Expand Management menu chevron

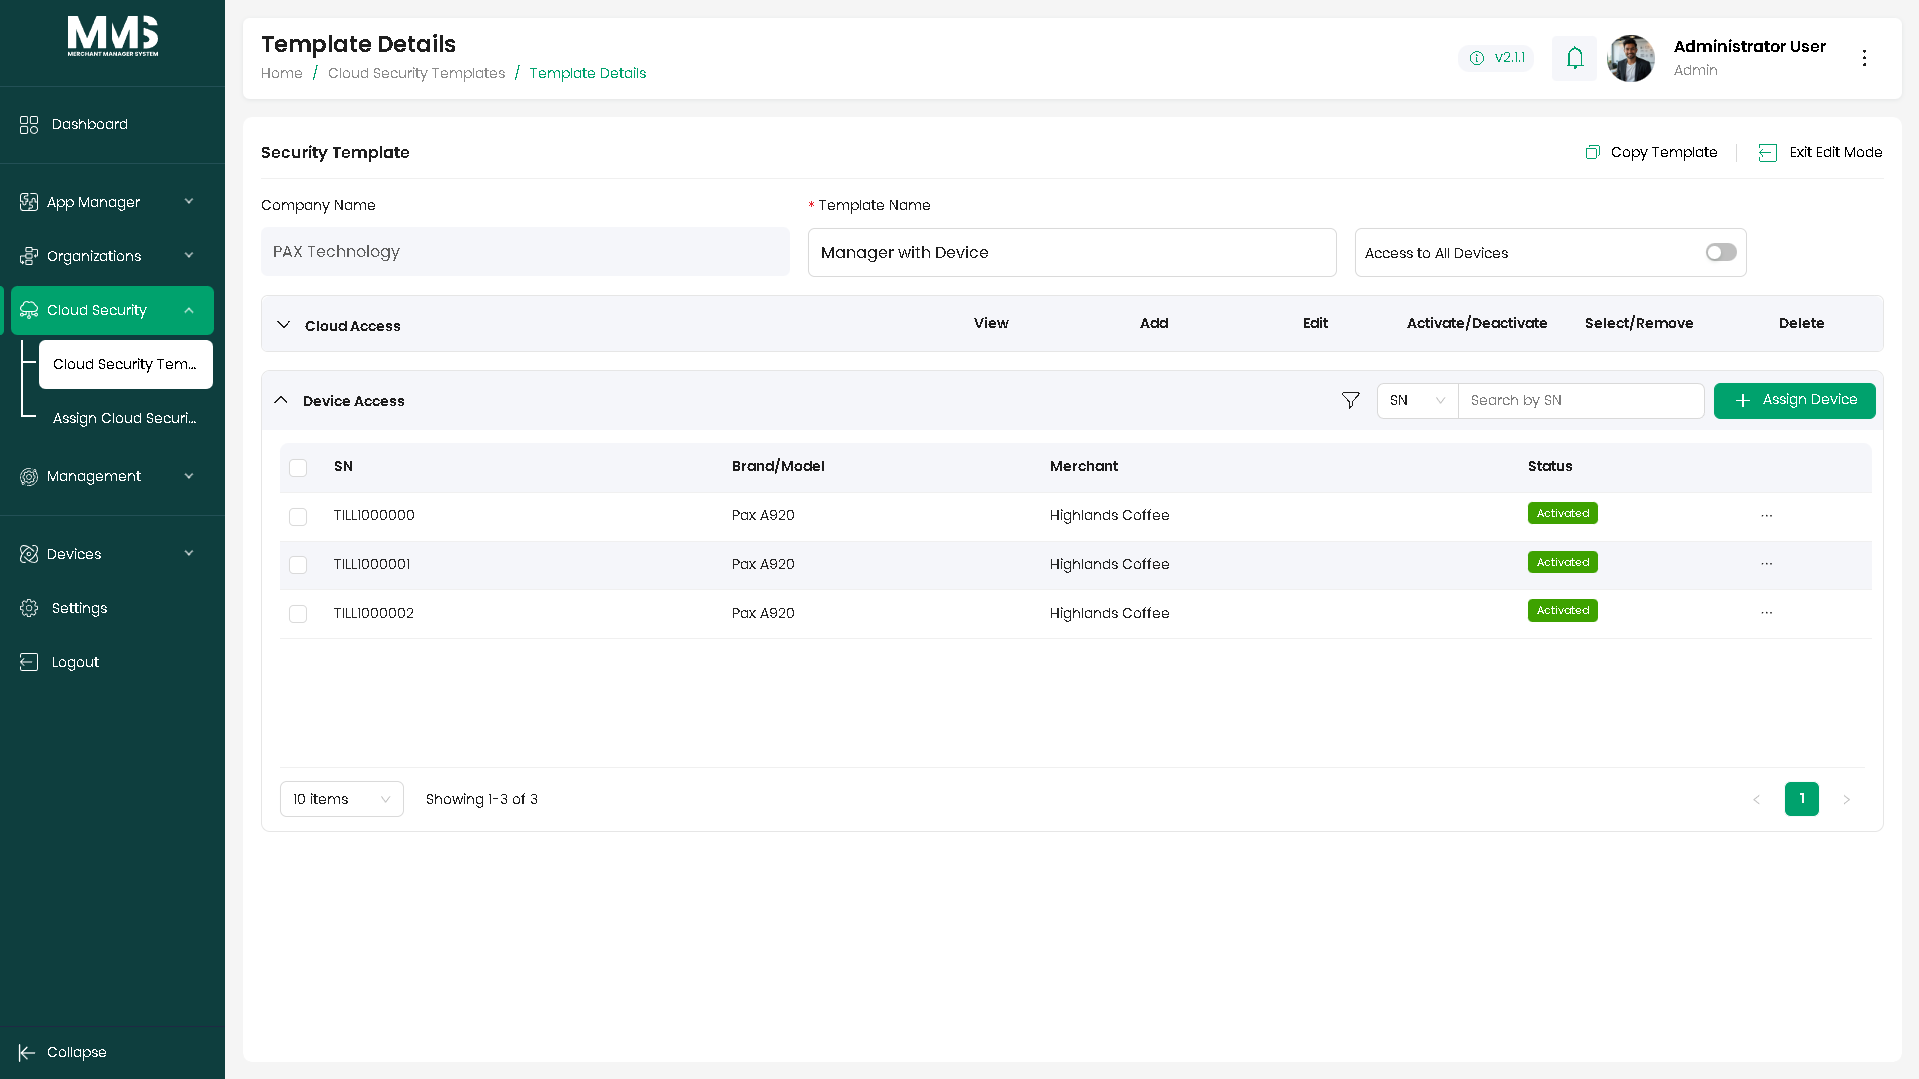pyautogui.click(x=189, y=476)
